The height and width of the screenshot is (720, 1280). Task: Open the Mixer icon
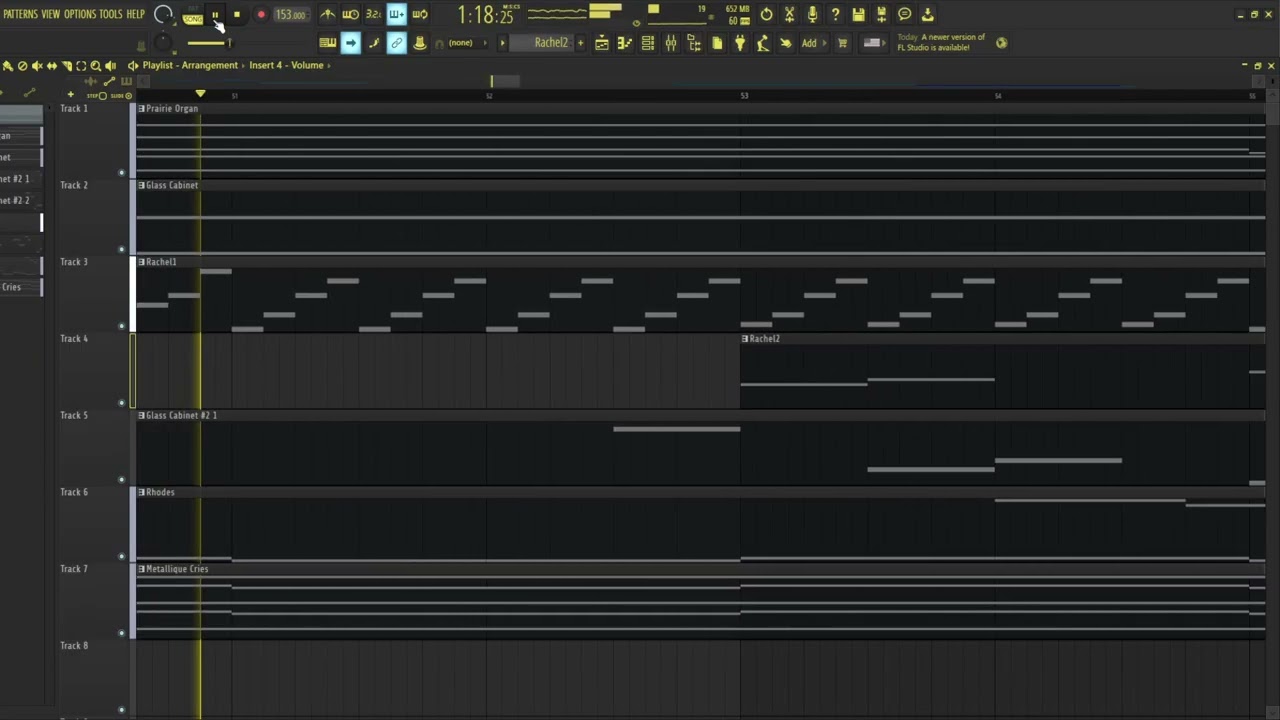click(671, 43)
